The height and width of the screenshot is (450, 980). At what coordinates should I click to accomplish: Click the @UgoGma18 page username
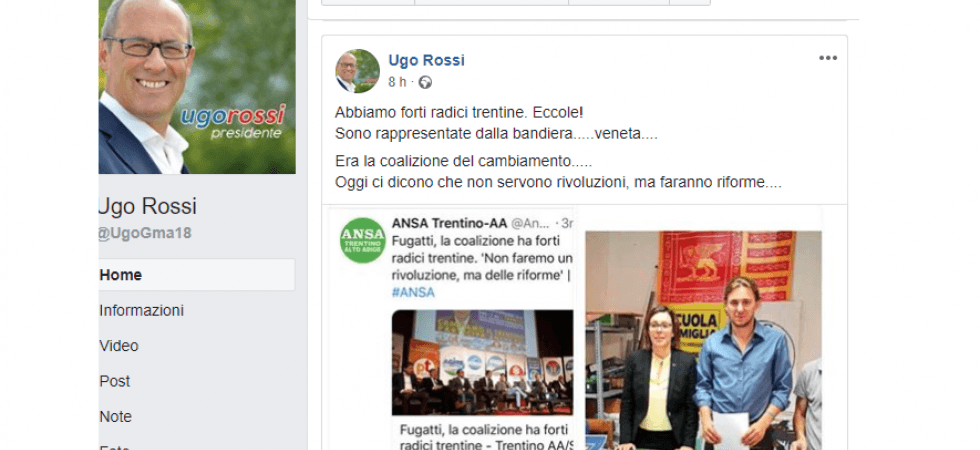[x=145, y=234]
